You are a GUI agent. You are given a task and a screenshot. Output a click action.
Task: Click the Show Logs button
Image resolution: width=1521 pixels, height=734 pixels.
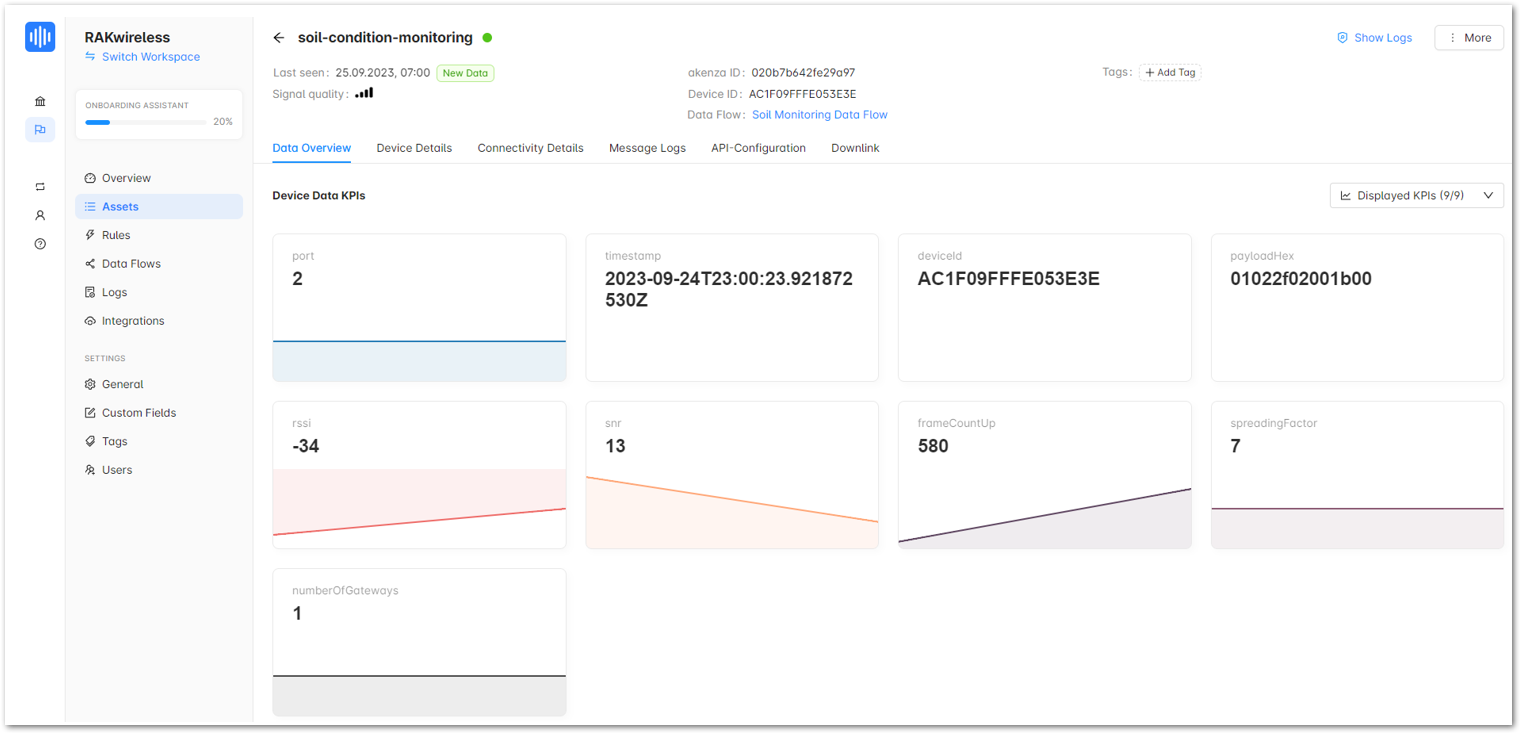click(x=1374, y=38)
